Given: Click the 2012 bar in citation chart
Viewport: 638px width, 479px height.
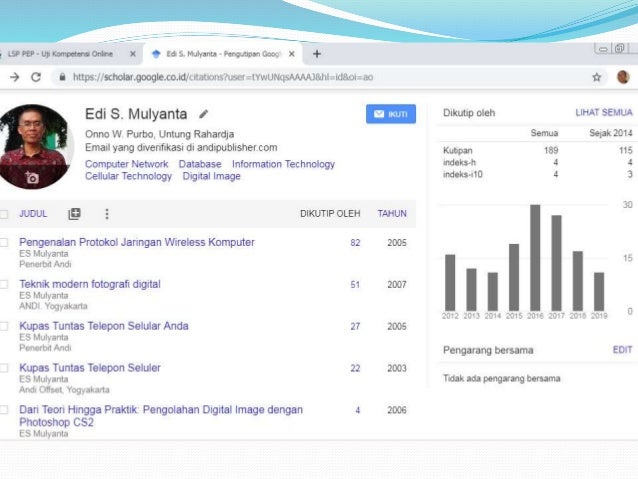Looking at the screenshot, I should 450,283.
